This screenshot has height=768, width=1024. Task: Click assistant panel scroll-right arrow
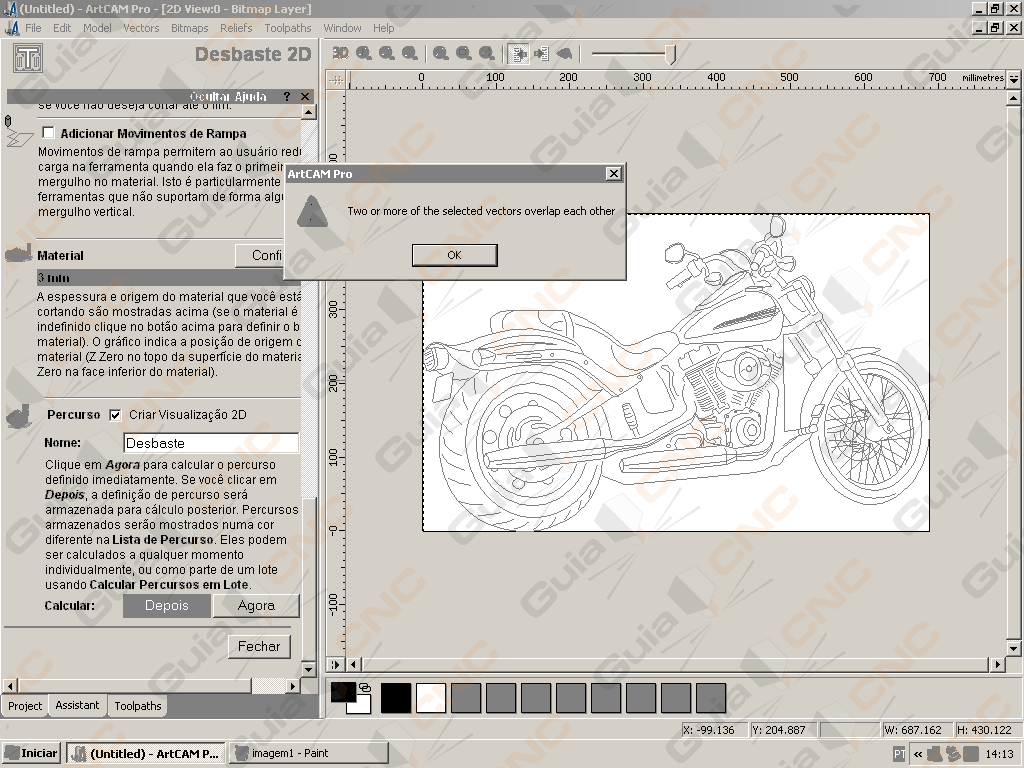pos(293,686)
